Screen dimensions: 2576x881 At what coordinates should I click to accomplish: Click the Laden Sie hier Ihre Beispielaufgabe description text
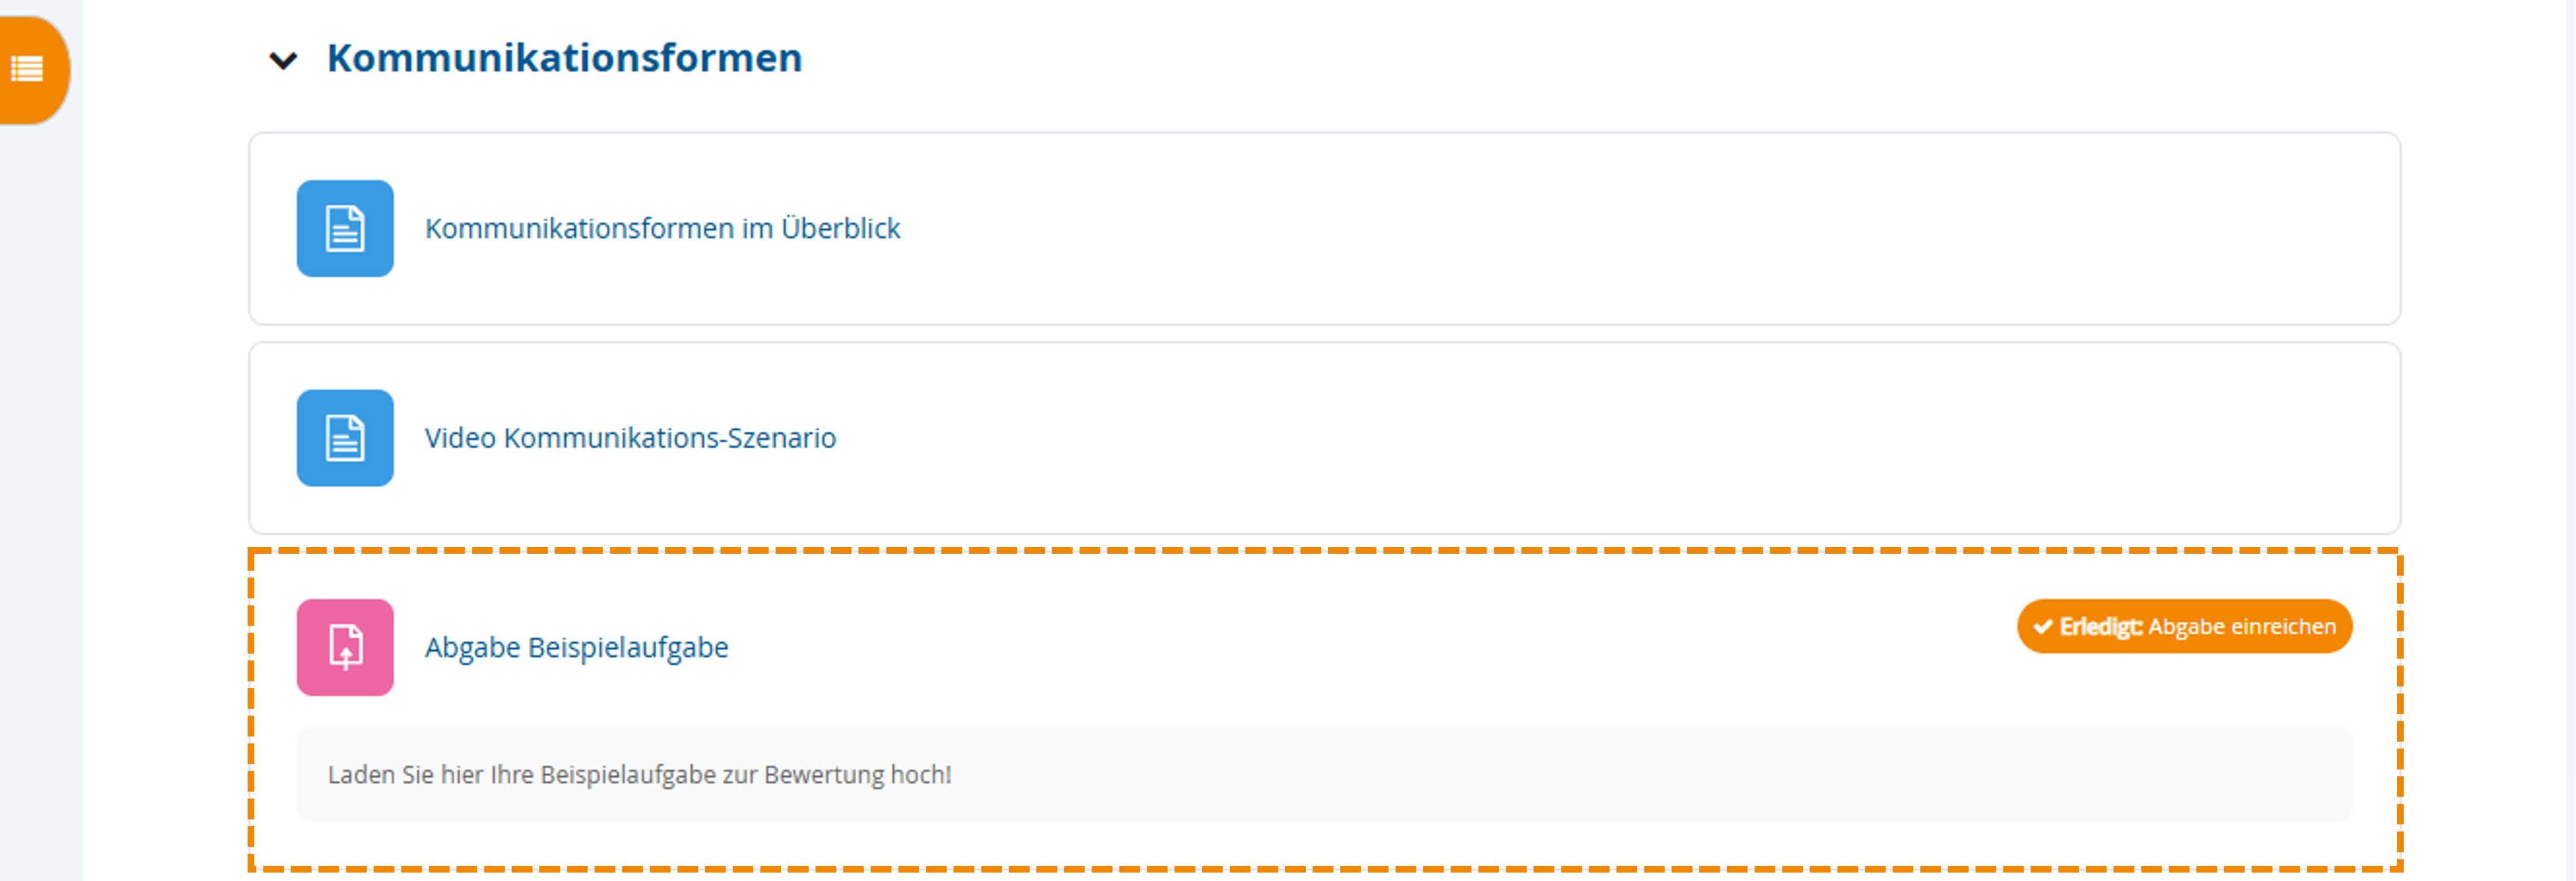coord(639,775)
